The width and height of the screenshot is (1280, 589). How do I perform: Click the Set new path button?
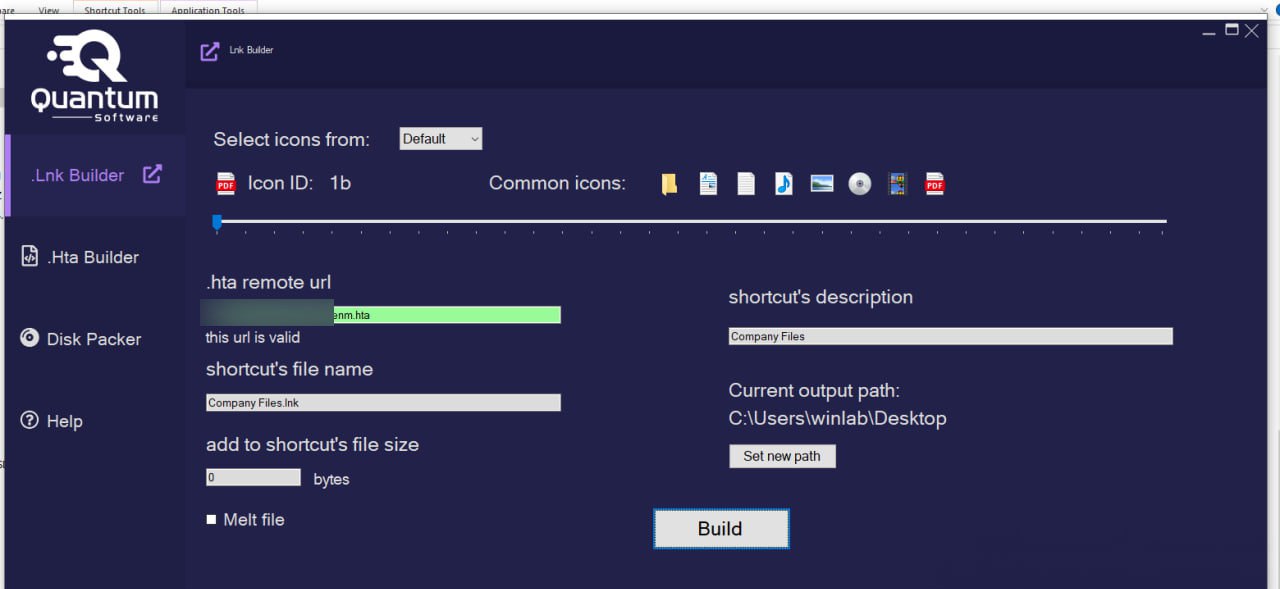(782, 456)
